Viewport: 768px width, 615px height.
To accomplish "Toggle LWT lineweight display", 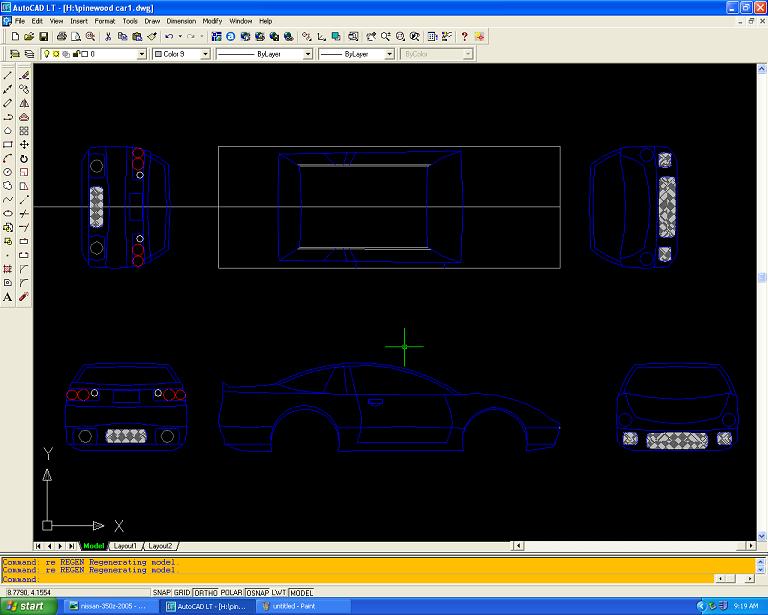I will pyautogui.click(x=279, y=592).
